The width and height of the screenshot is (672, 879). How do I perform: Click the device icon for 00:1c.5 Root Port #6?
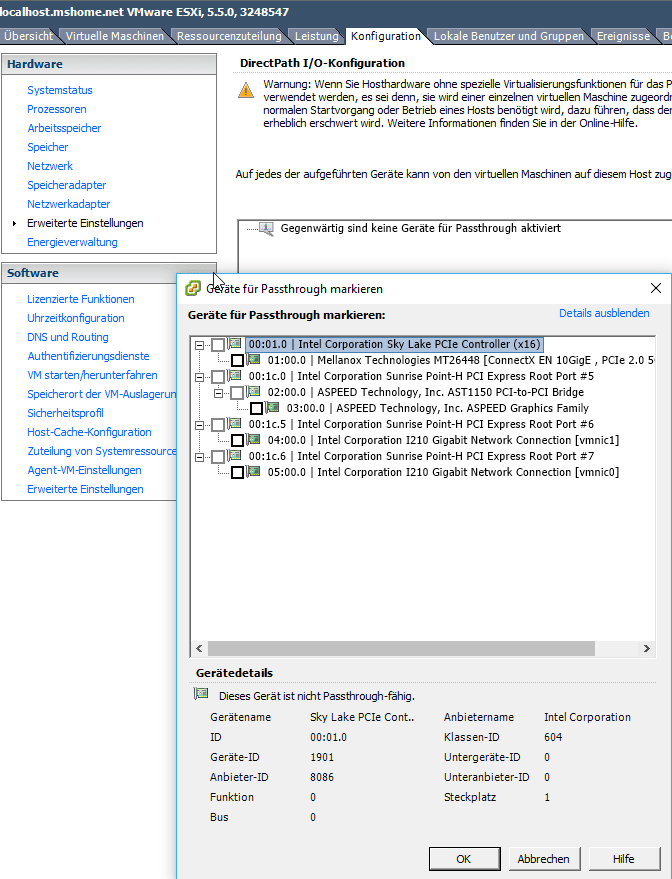(x=235, y=423)
